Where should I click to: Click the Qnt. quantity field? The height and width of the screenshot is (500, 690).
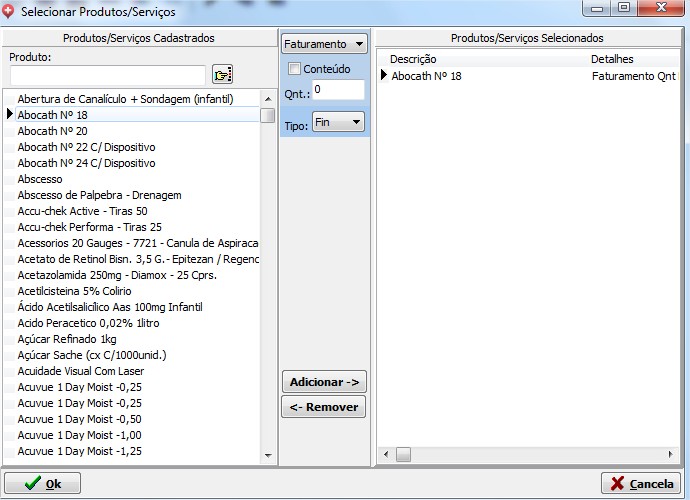pyautogui.click(x=337, y=90)
